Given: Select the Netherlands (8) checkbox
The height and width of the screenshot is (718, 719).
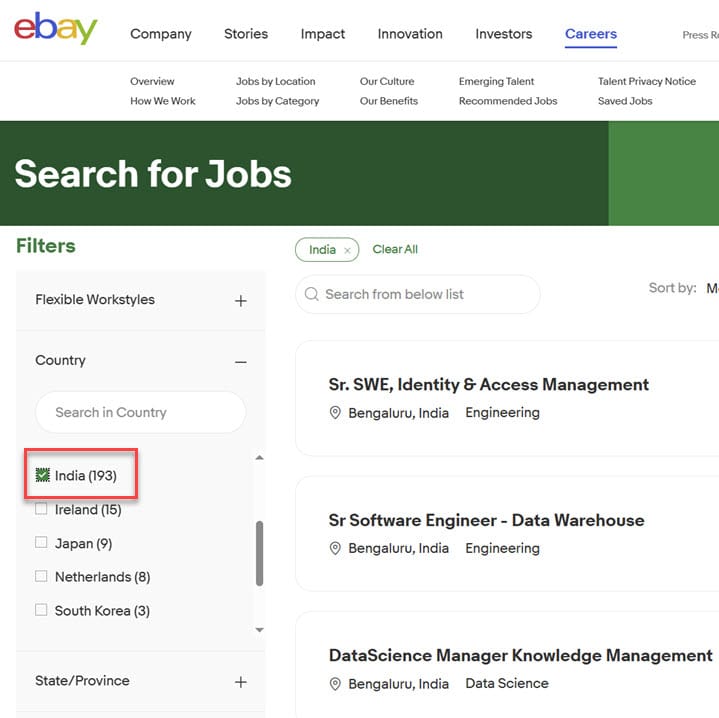Looking at the screenshot, I should click(x=41, y=577).
